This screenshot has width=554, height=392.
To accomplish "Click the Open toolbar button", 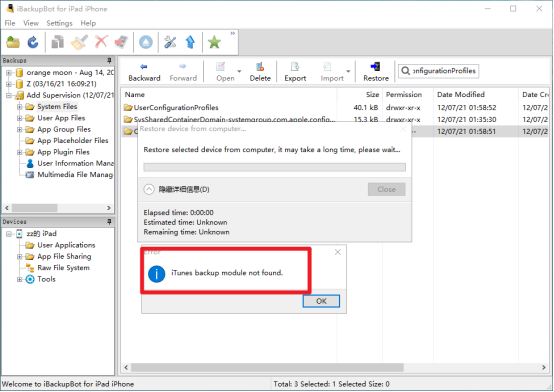I will [225, 72].
